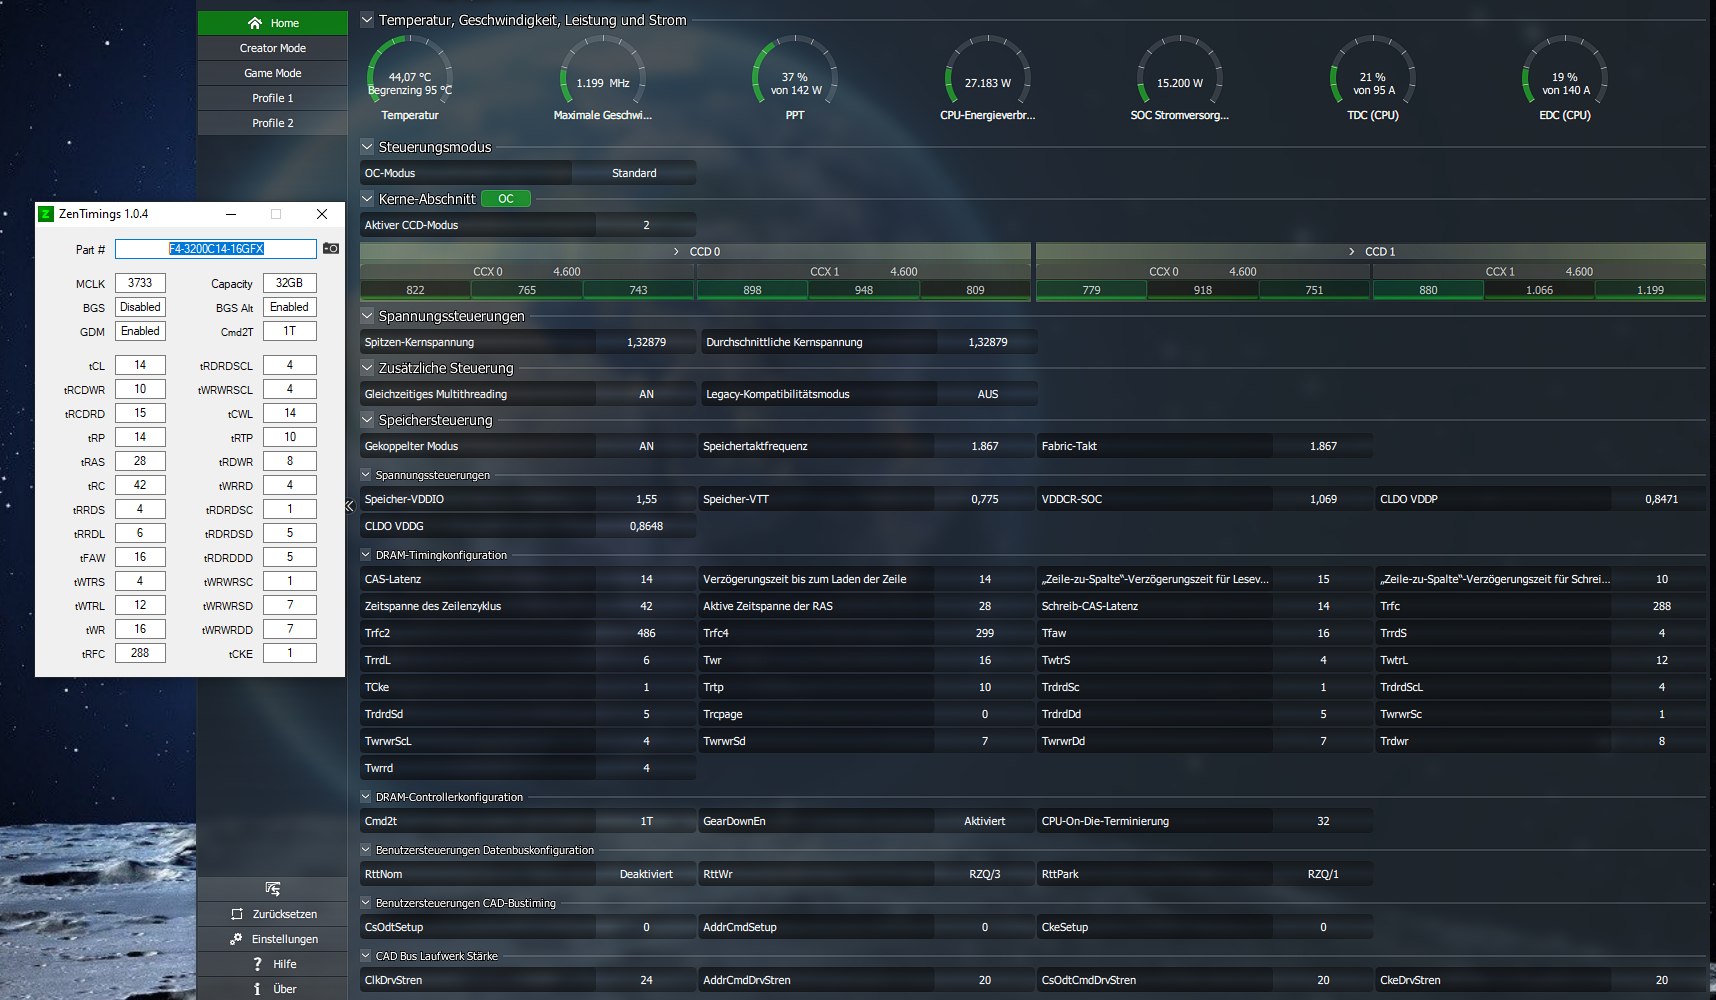The image size is (1716, 1000).
Task: Click the Home house icon
Action: click(x=255, y=23)
